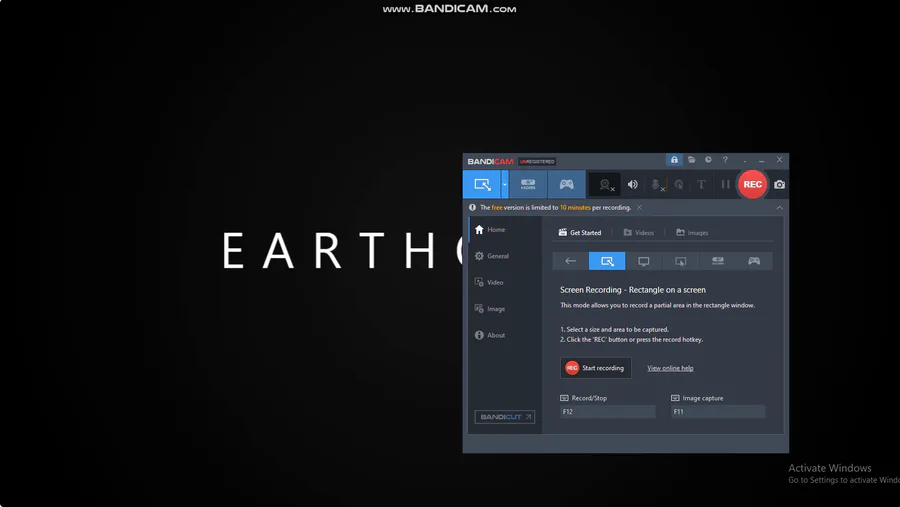
Task: Open the Bandicut link button
Action: coord(505,417)
